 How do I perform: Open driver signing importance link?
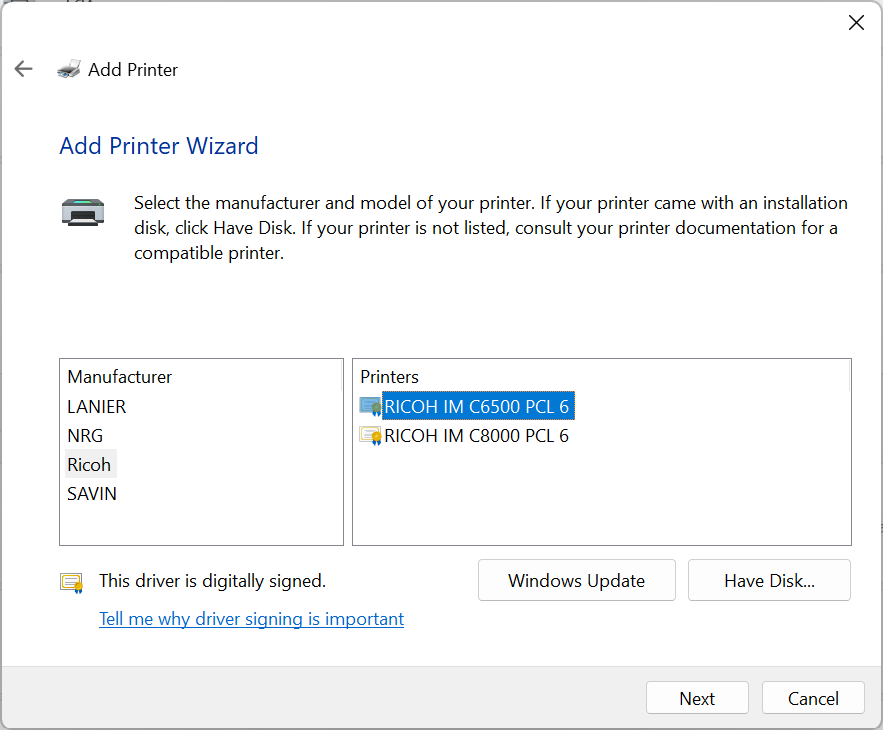tap(252, 619)
